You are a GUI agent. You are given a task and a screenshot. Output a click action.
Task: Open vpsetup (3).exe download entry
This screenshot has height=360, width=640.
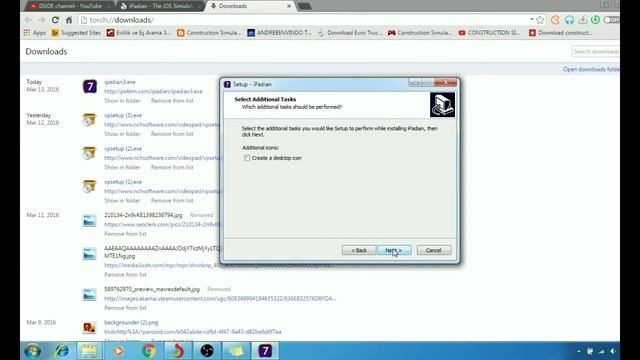point(123,116)
